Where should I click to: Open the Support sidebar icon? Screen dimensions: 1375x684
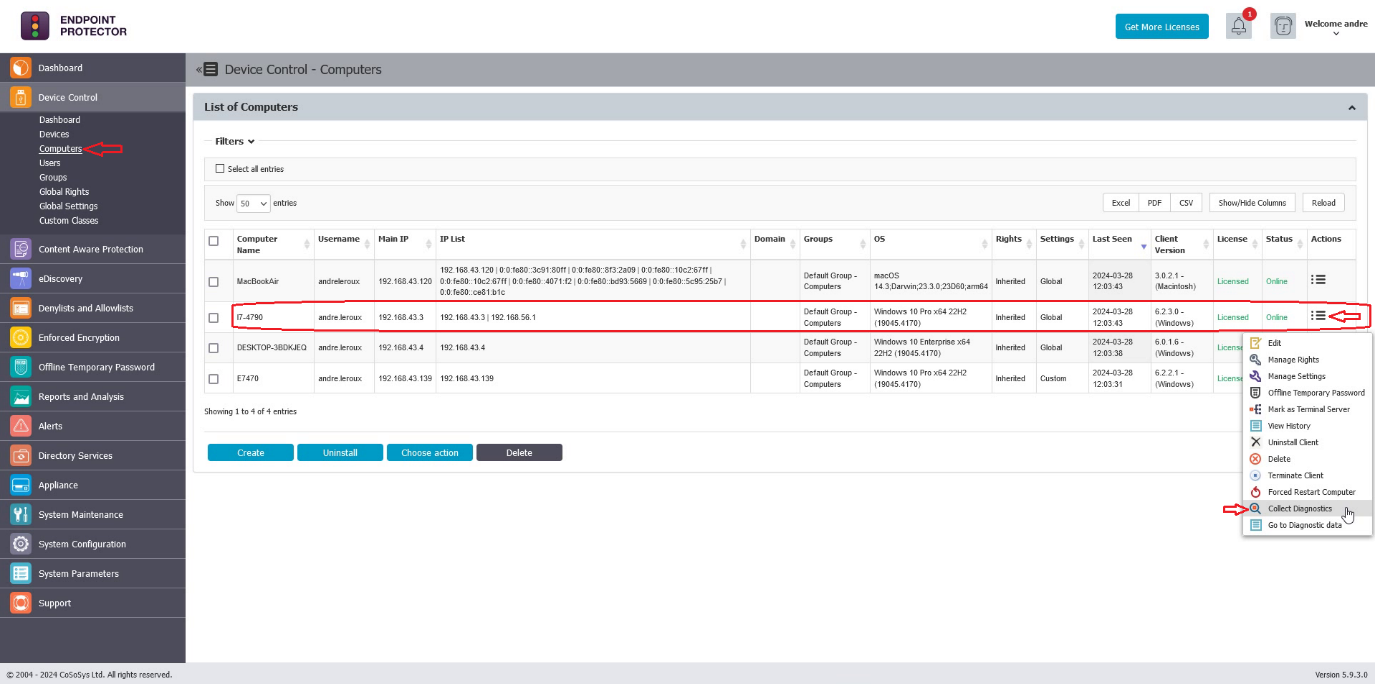coord(21,603)
